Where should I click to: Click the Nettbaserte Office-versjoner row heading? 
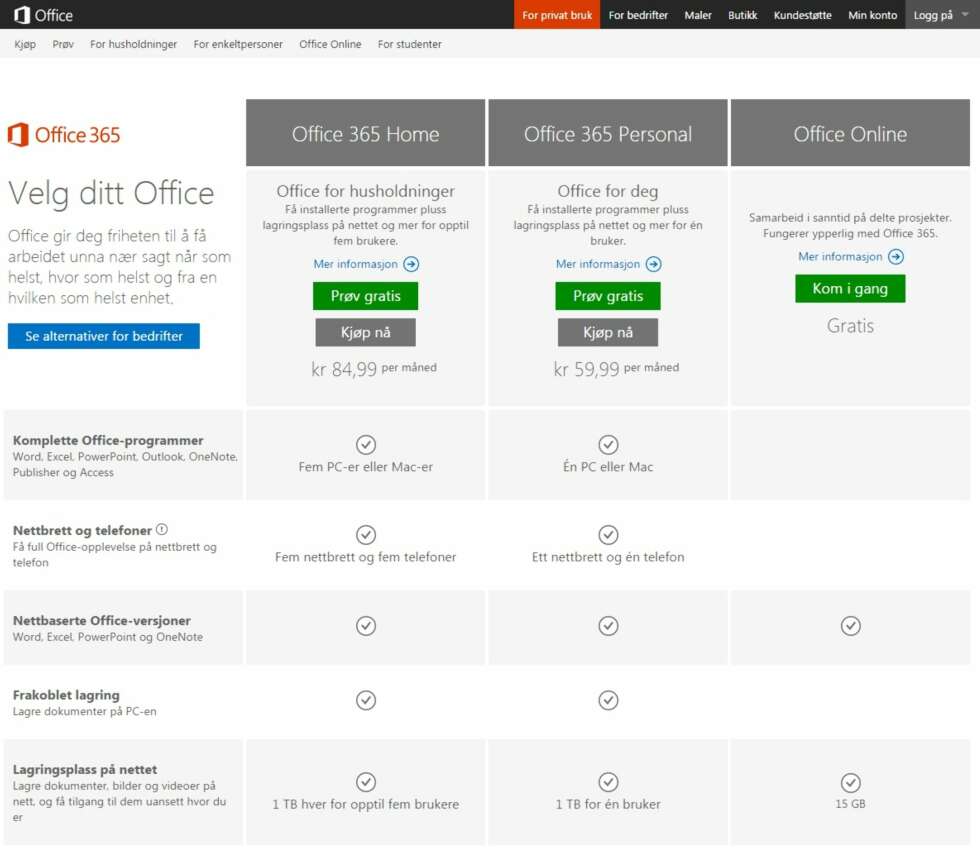102,621
